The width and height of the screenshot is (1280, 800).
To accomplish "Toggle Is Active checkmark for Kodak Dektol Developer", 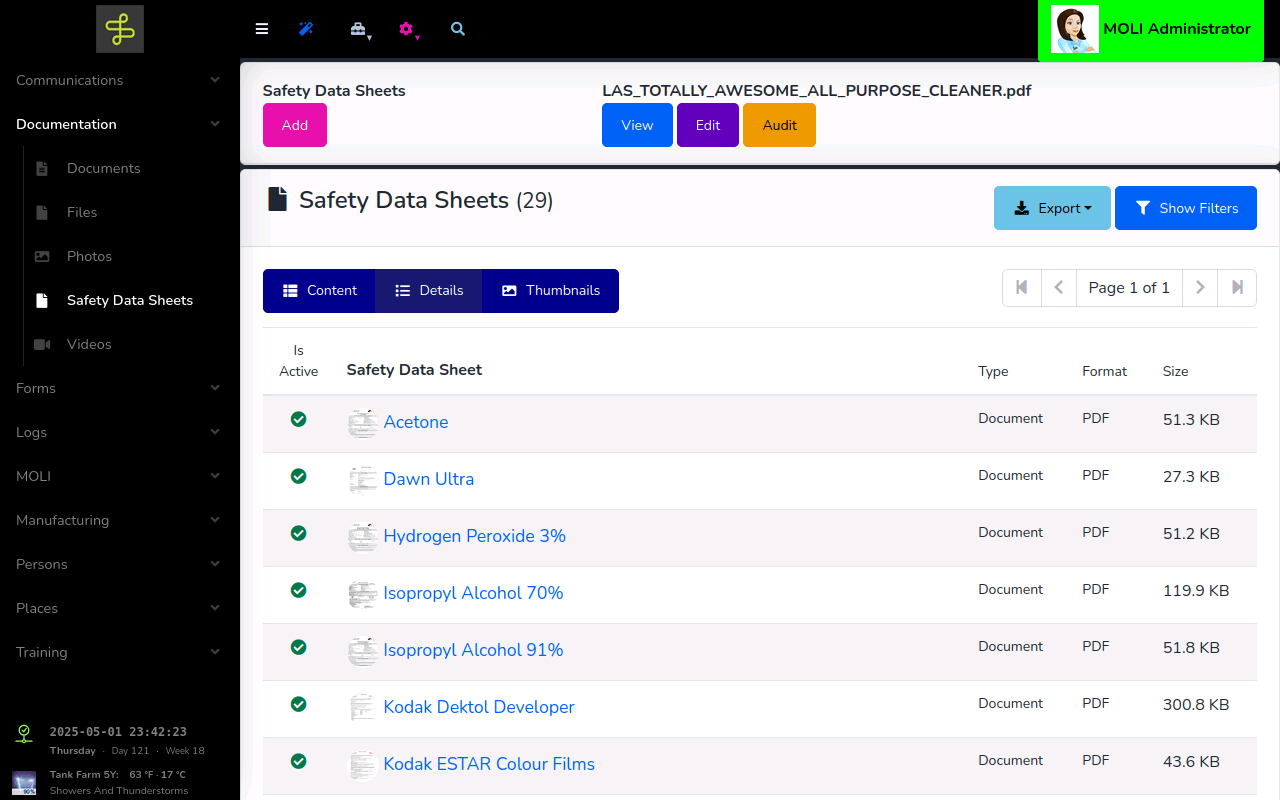I will (x=298, y=704).
